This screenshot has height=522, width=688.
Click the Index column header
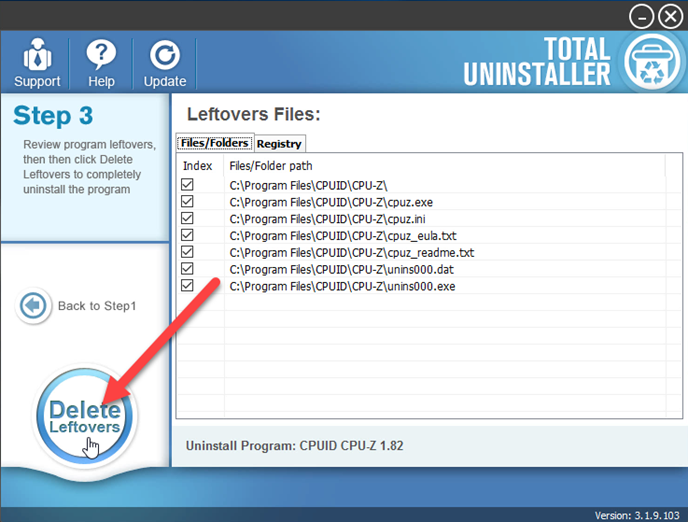[x=197, y=166]
